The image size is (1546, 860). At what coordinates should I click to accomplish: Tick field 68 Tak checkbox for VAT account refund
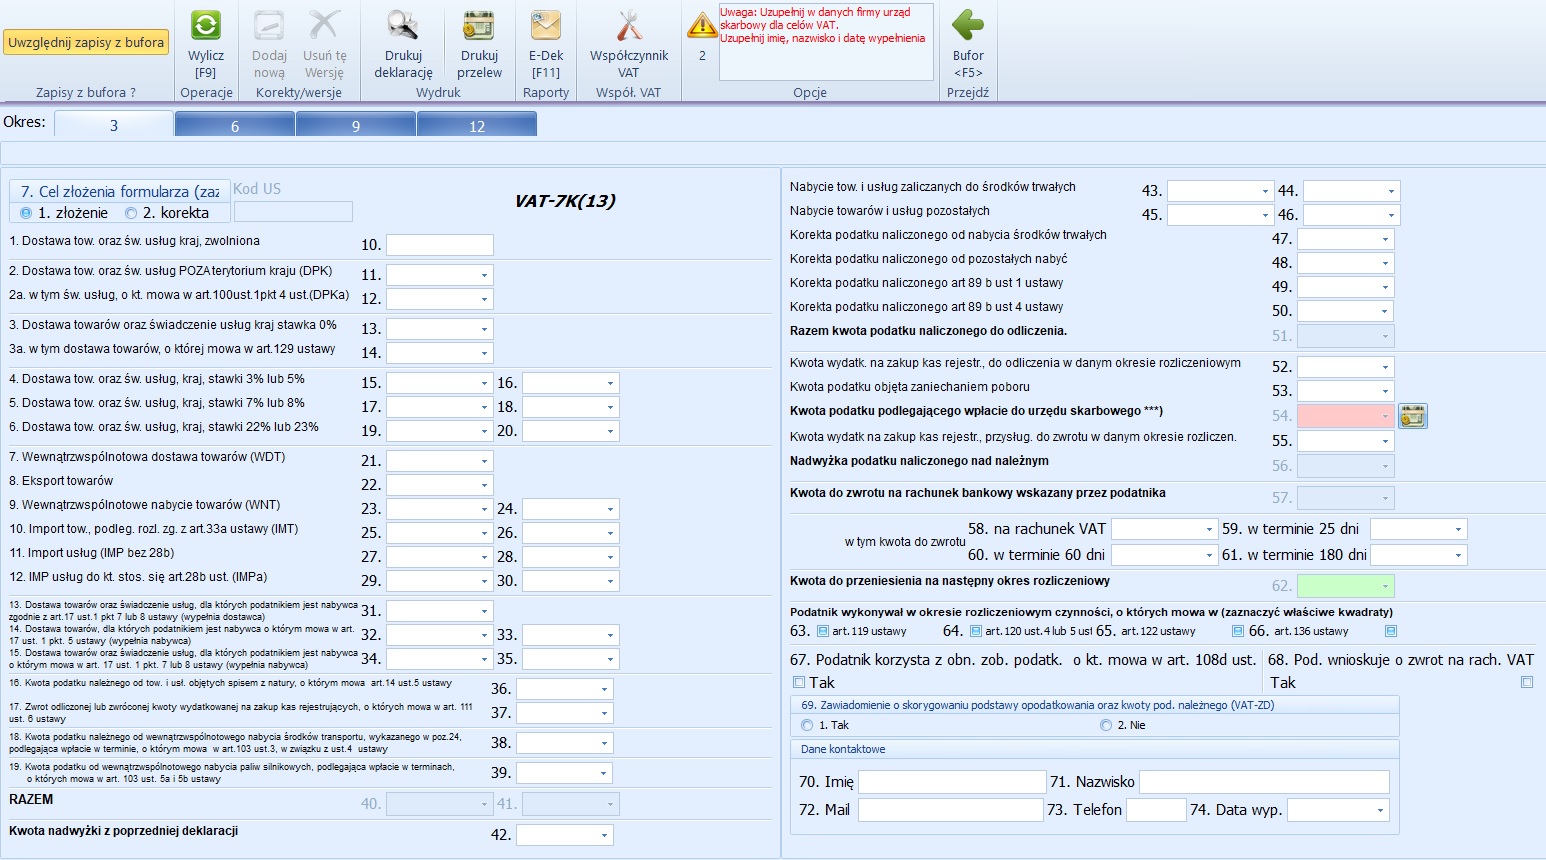[x=1527, y=682]
